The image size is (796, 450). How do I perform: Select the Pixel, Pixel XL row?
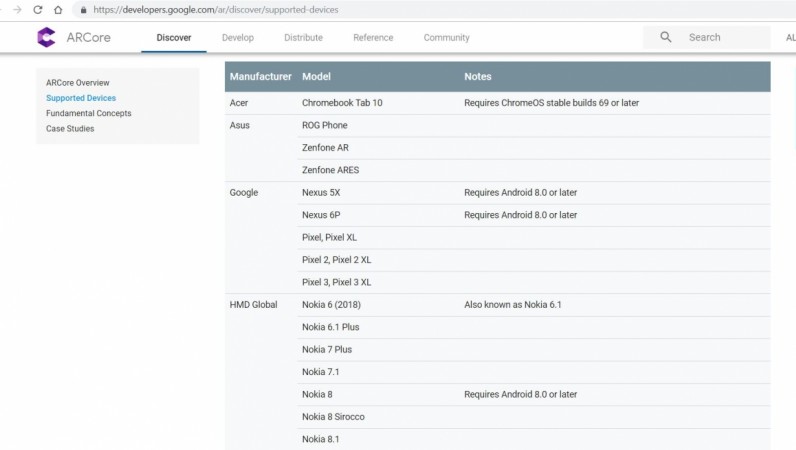point(534,238)
